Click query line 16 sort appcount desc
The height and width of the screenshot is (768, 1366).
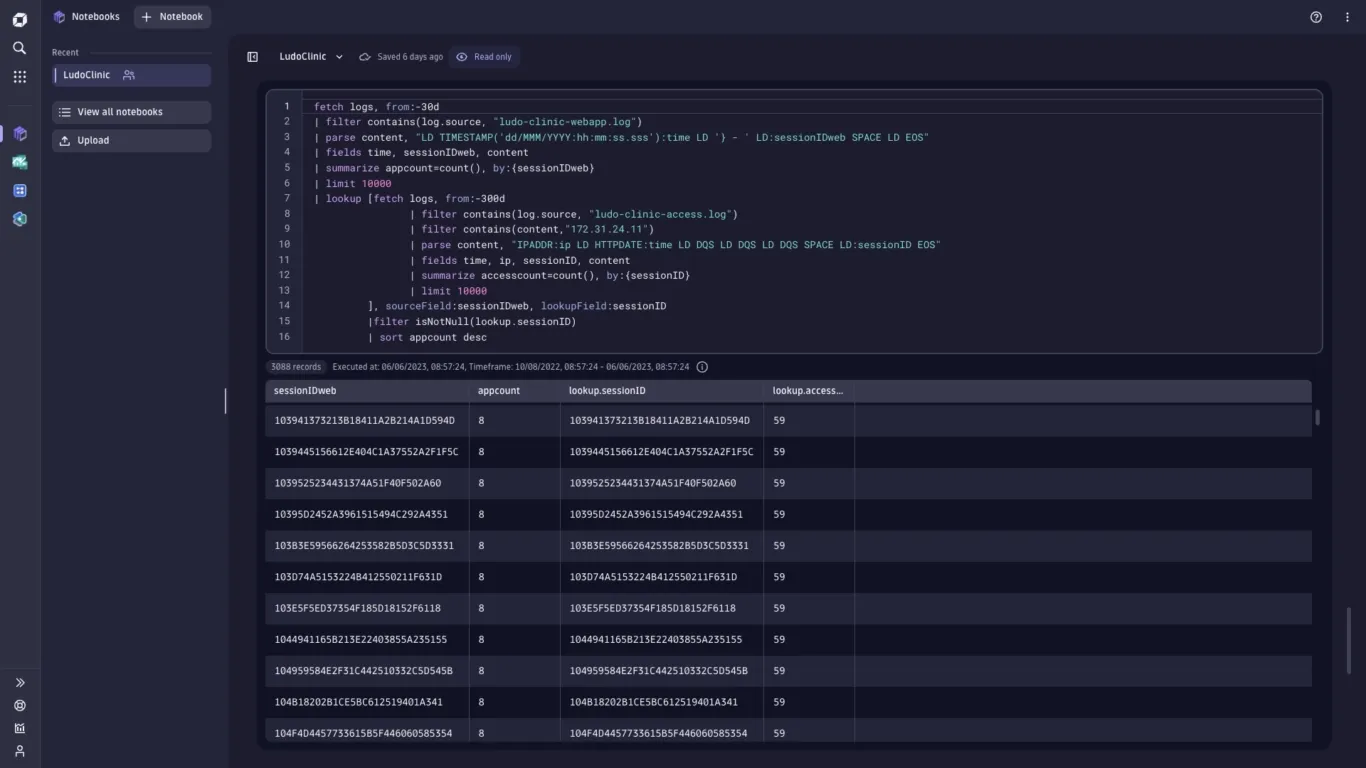(x=427, y=338)
